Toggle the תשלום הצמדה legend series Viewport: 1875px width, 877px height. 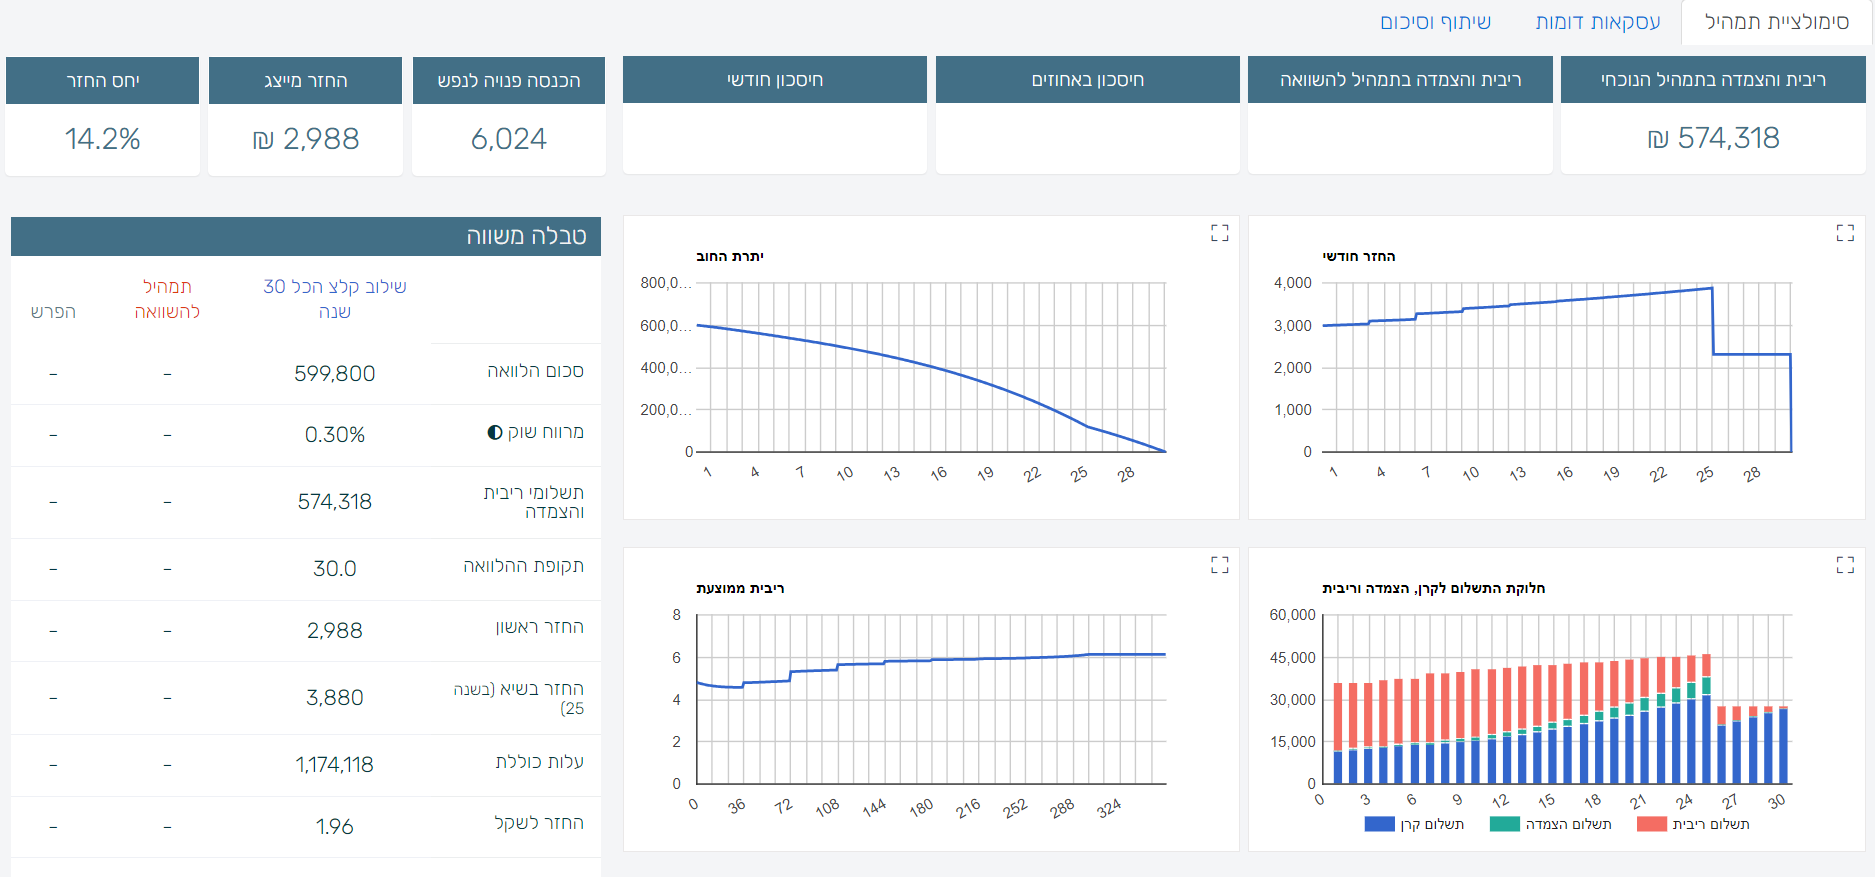click(1550, 824)
